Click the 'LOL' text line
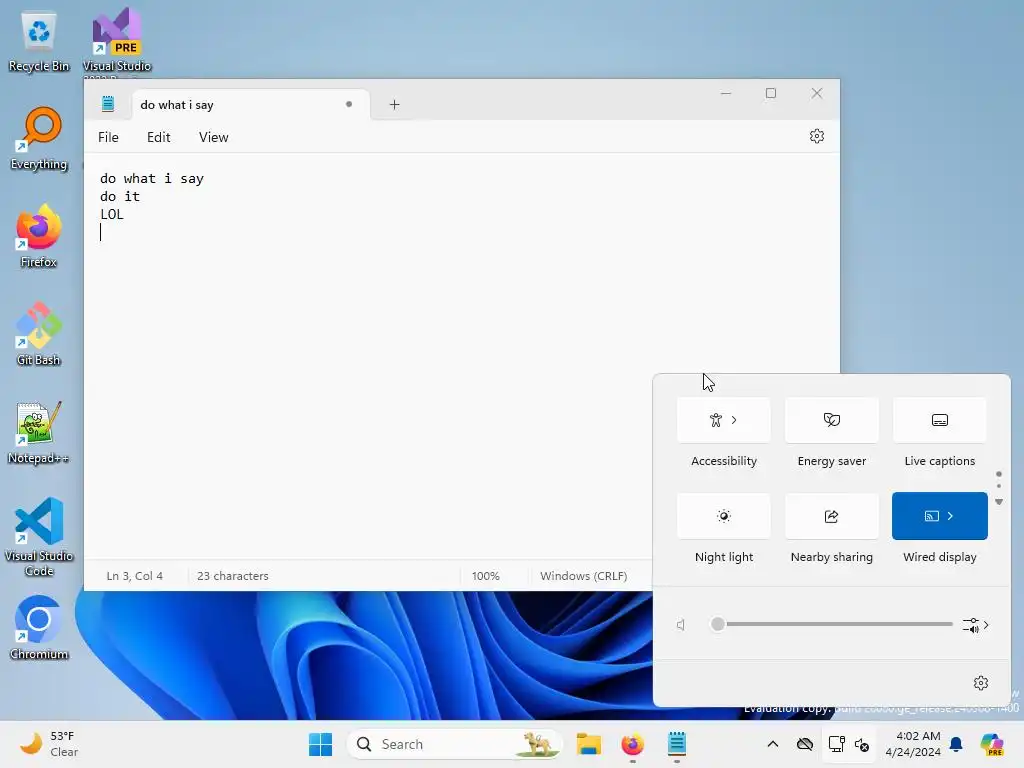1024x768 pixels. tap(112, 214)
